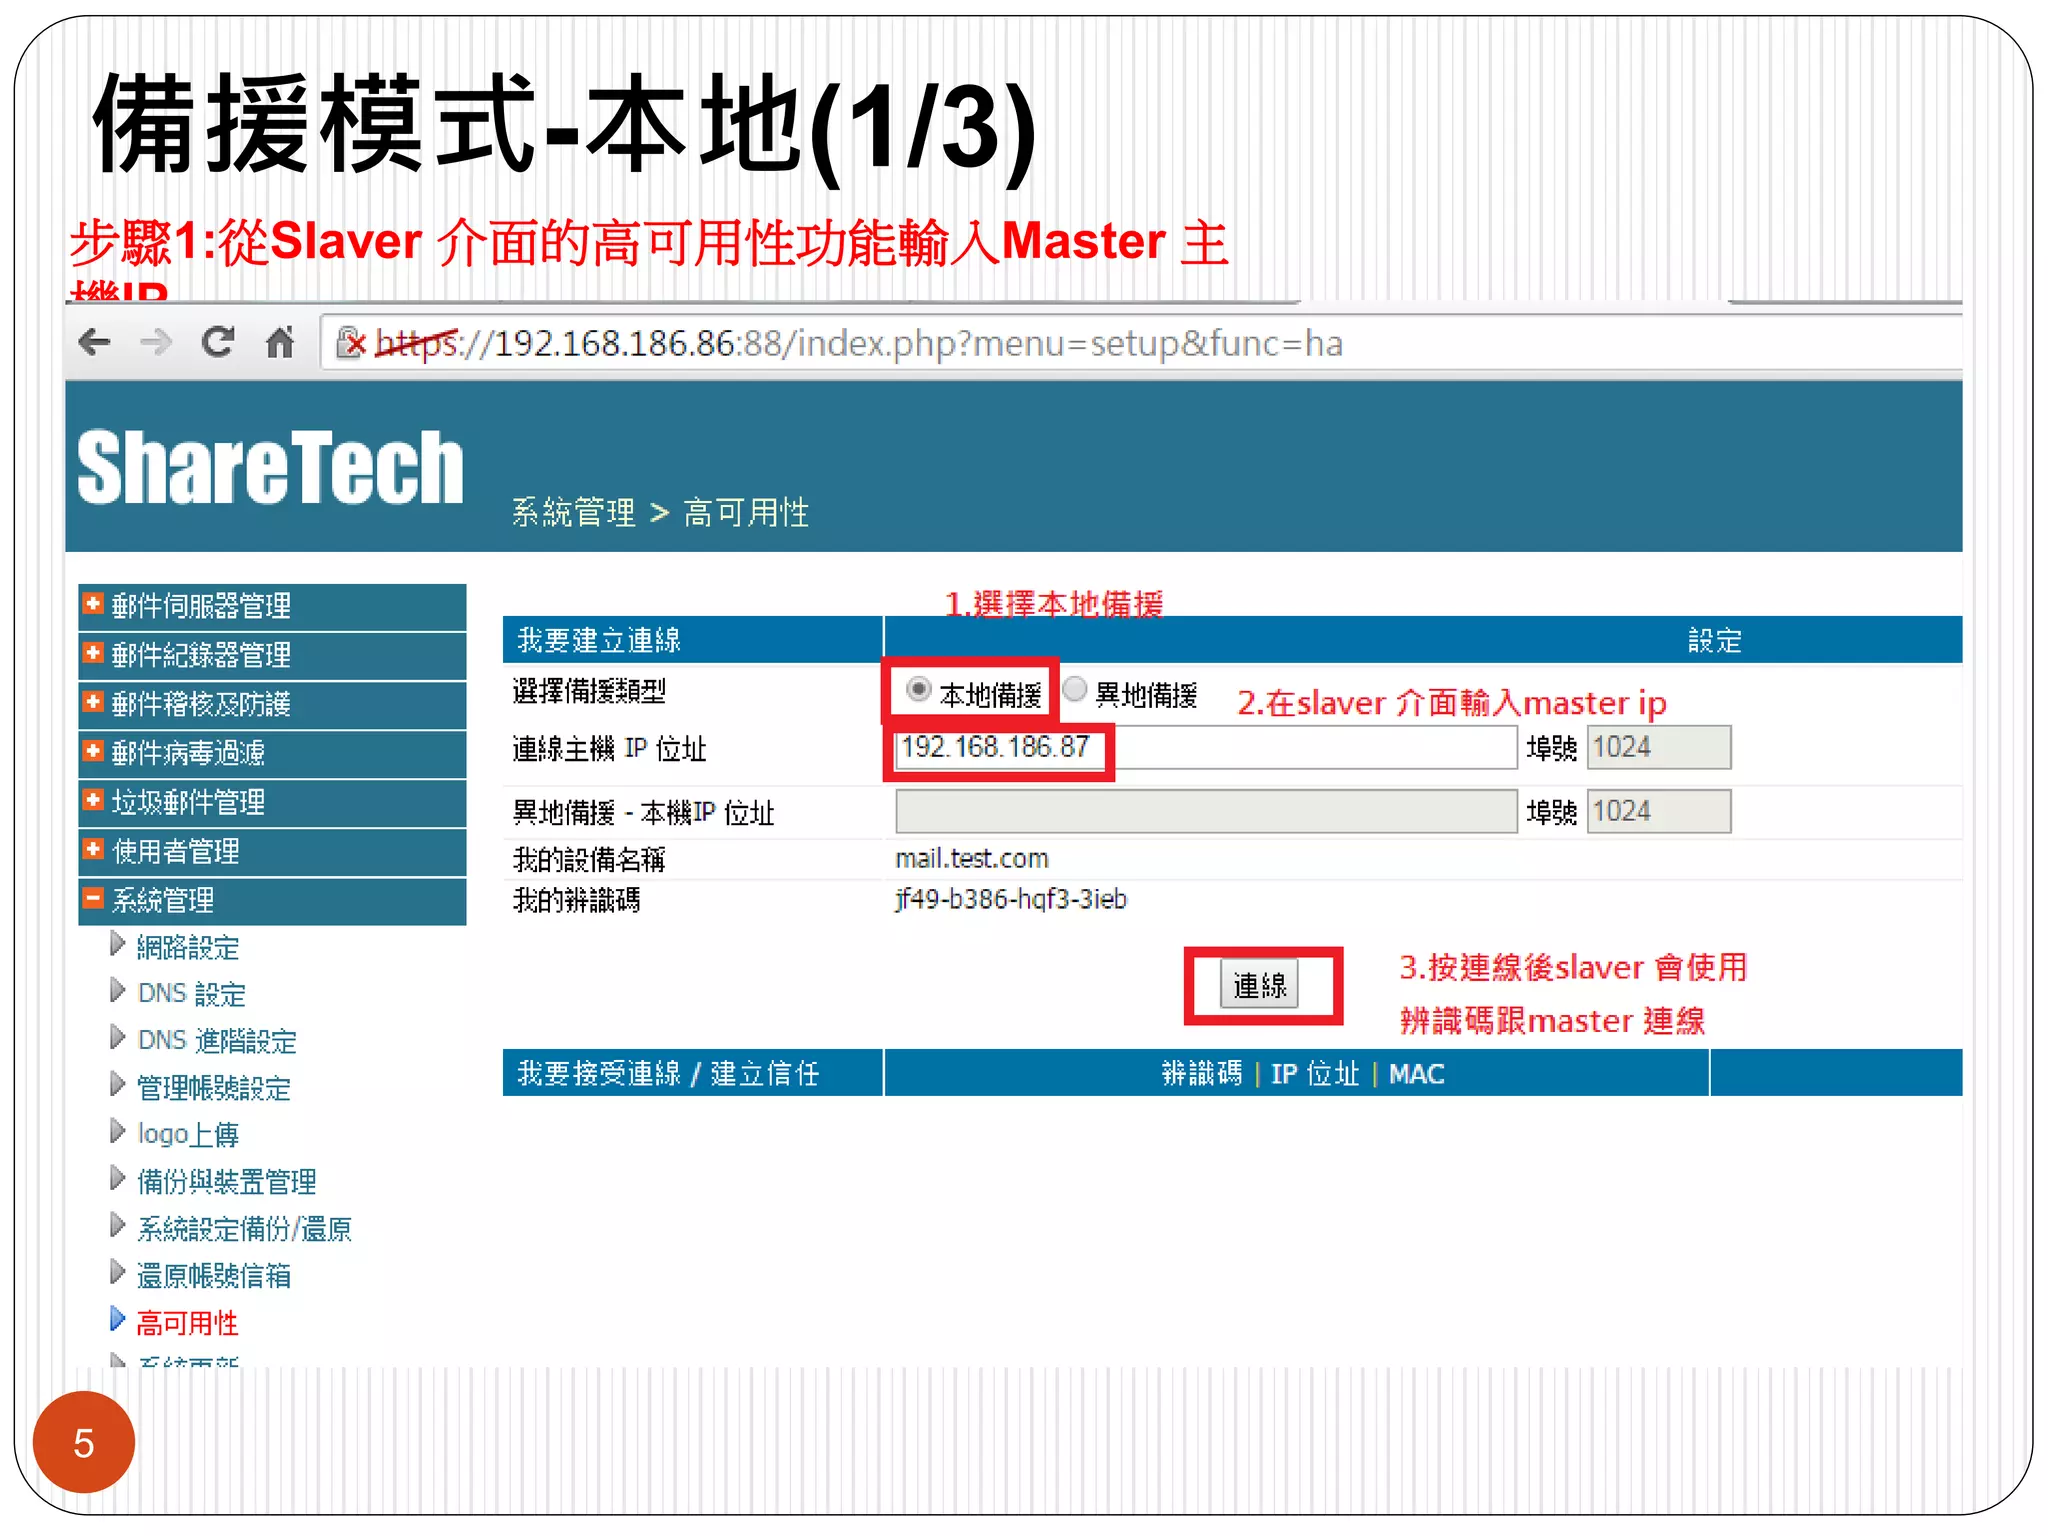2048x1536 pixels.
Task: Click 系統管理 menu section label
Action: (x=163, y=901)
